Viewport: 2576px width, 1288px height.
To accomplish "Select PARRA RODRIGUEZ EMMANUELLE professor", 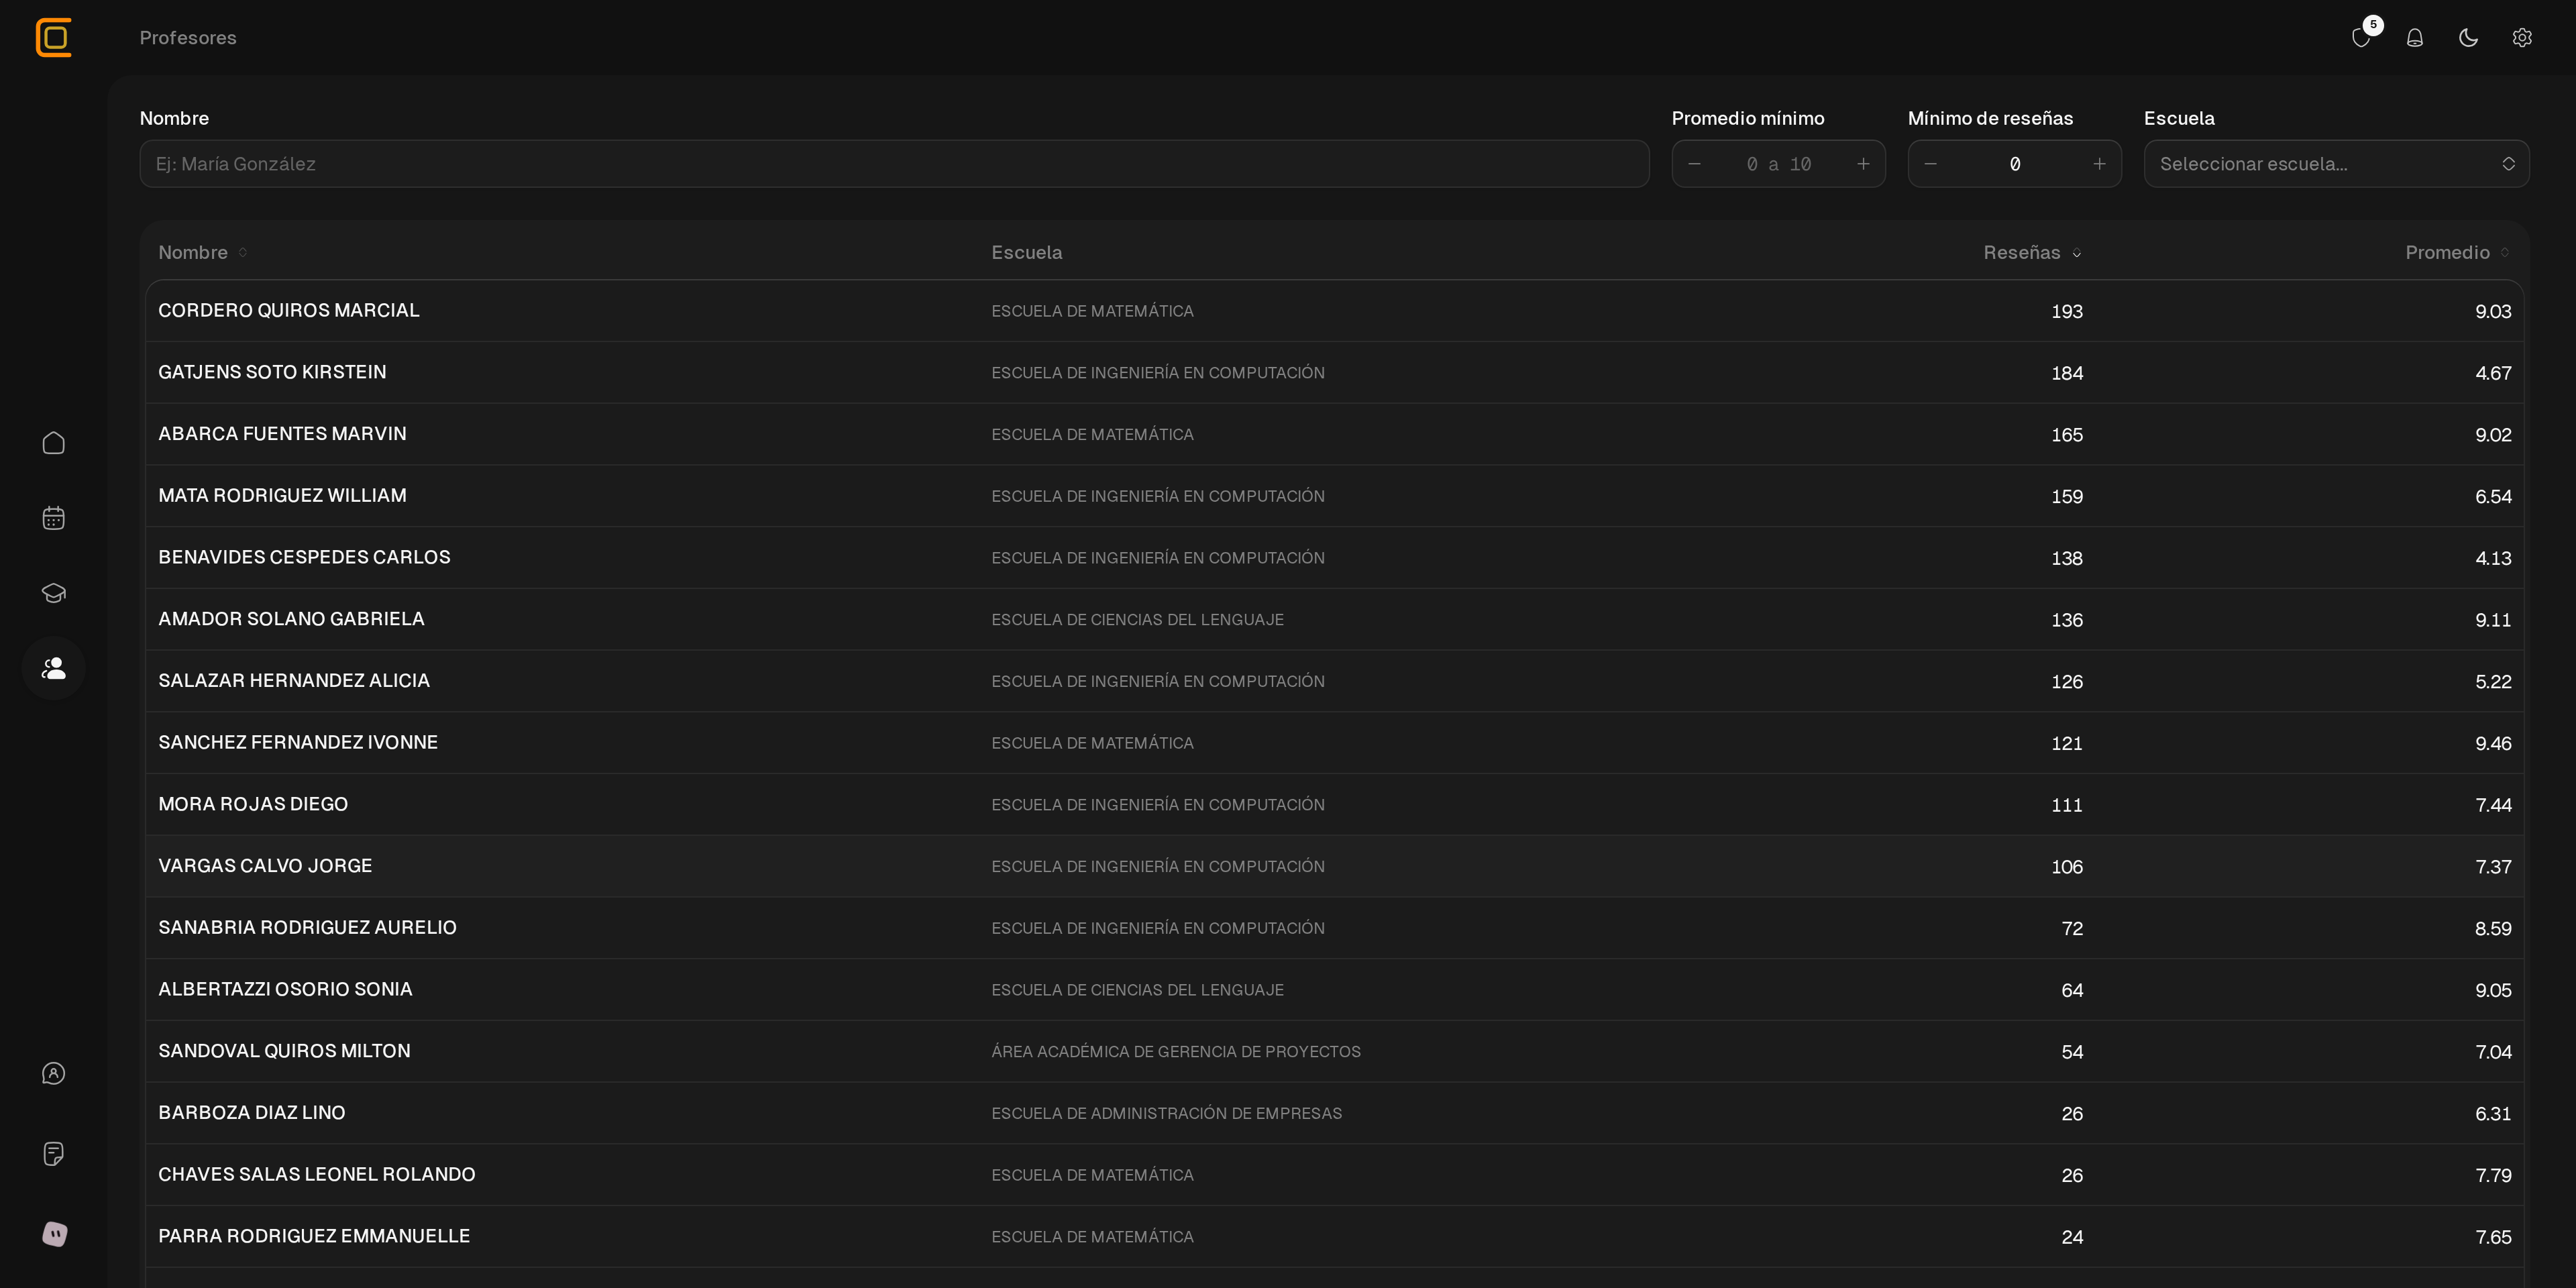I will coord(1335,1237).
